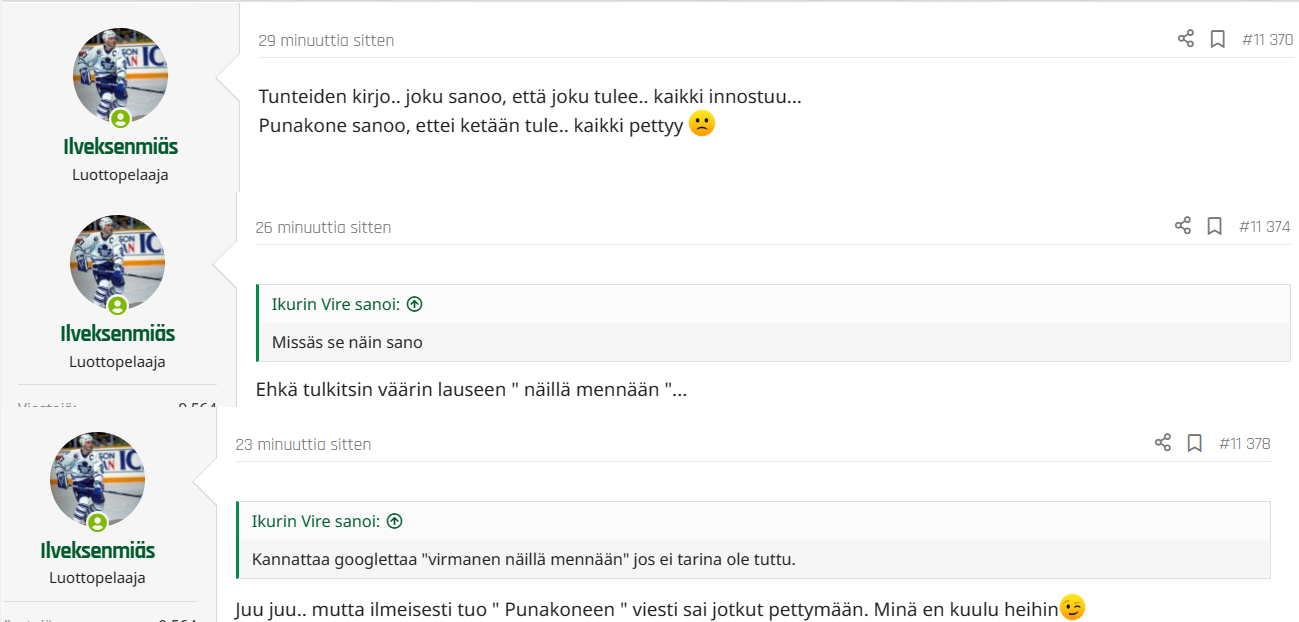Screen dimensions: 1299x622
Task: Click Ilveksenmiäs username on first post
Action: (x=120, y=147)
